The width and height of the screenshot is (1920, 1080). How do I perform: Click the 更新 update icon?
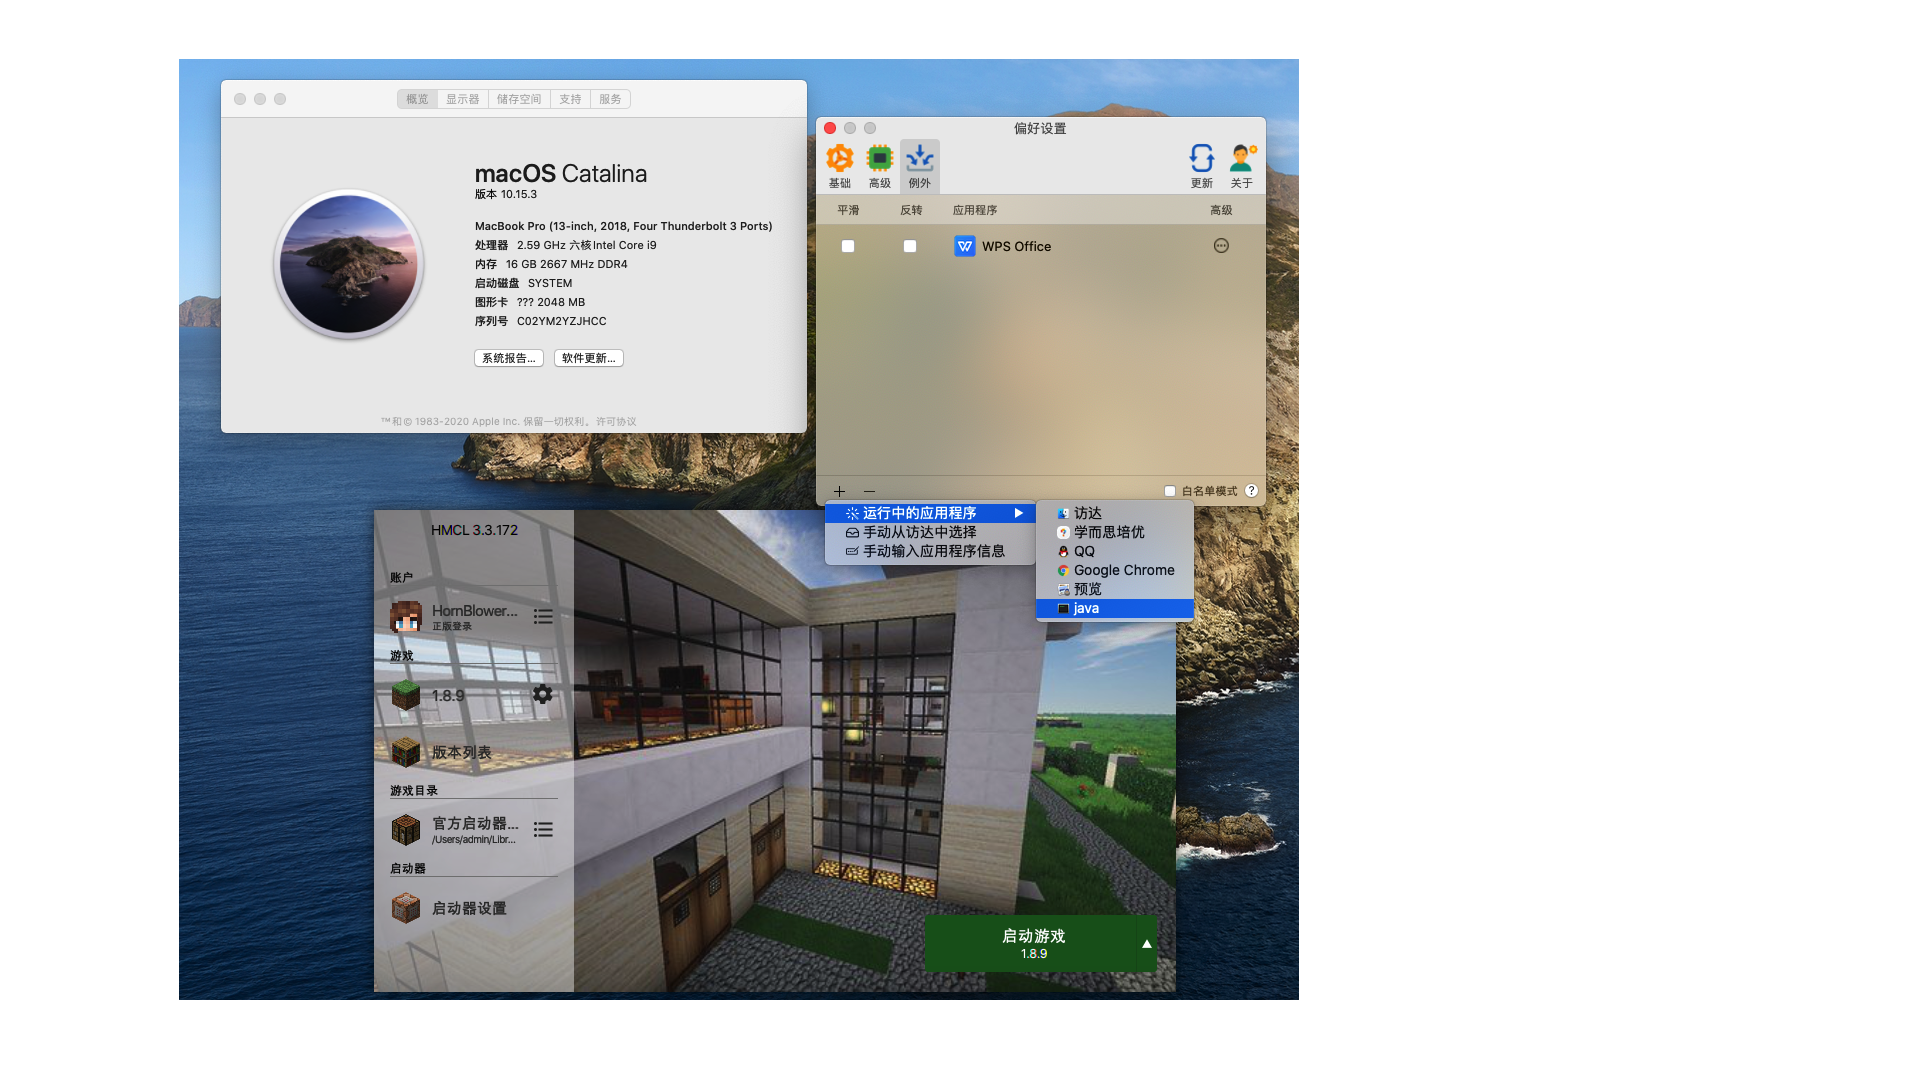click(1201, 165)
